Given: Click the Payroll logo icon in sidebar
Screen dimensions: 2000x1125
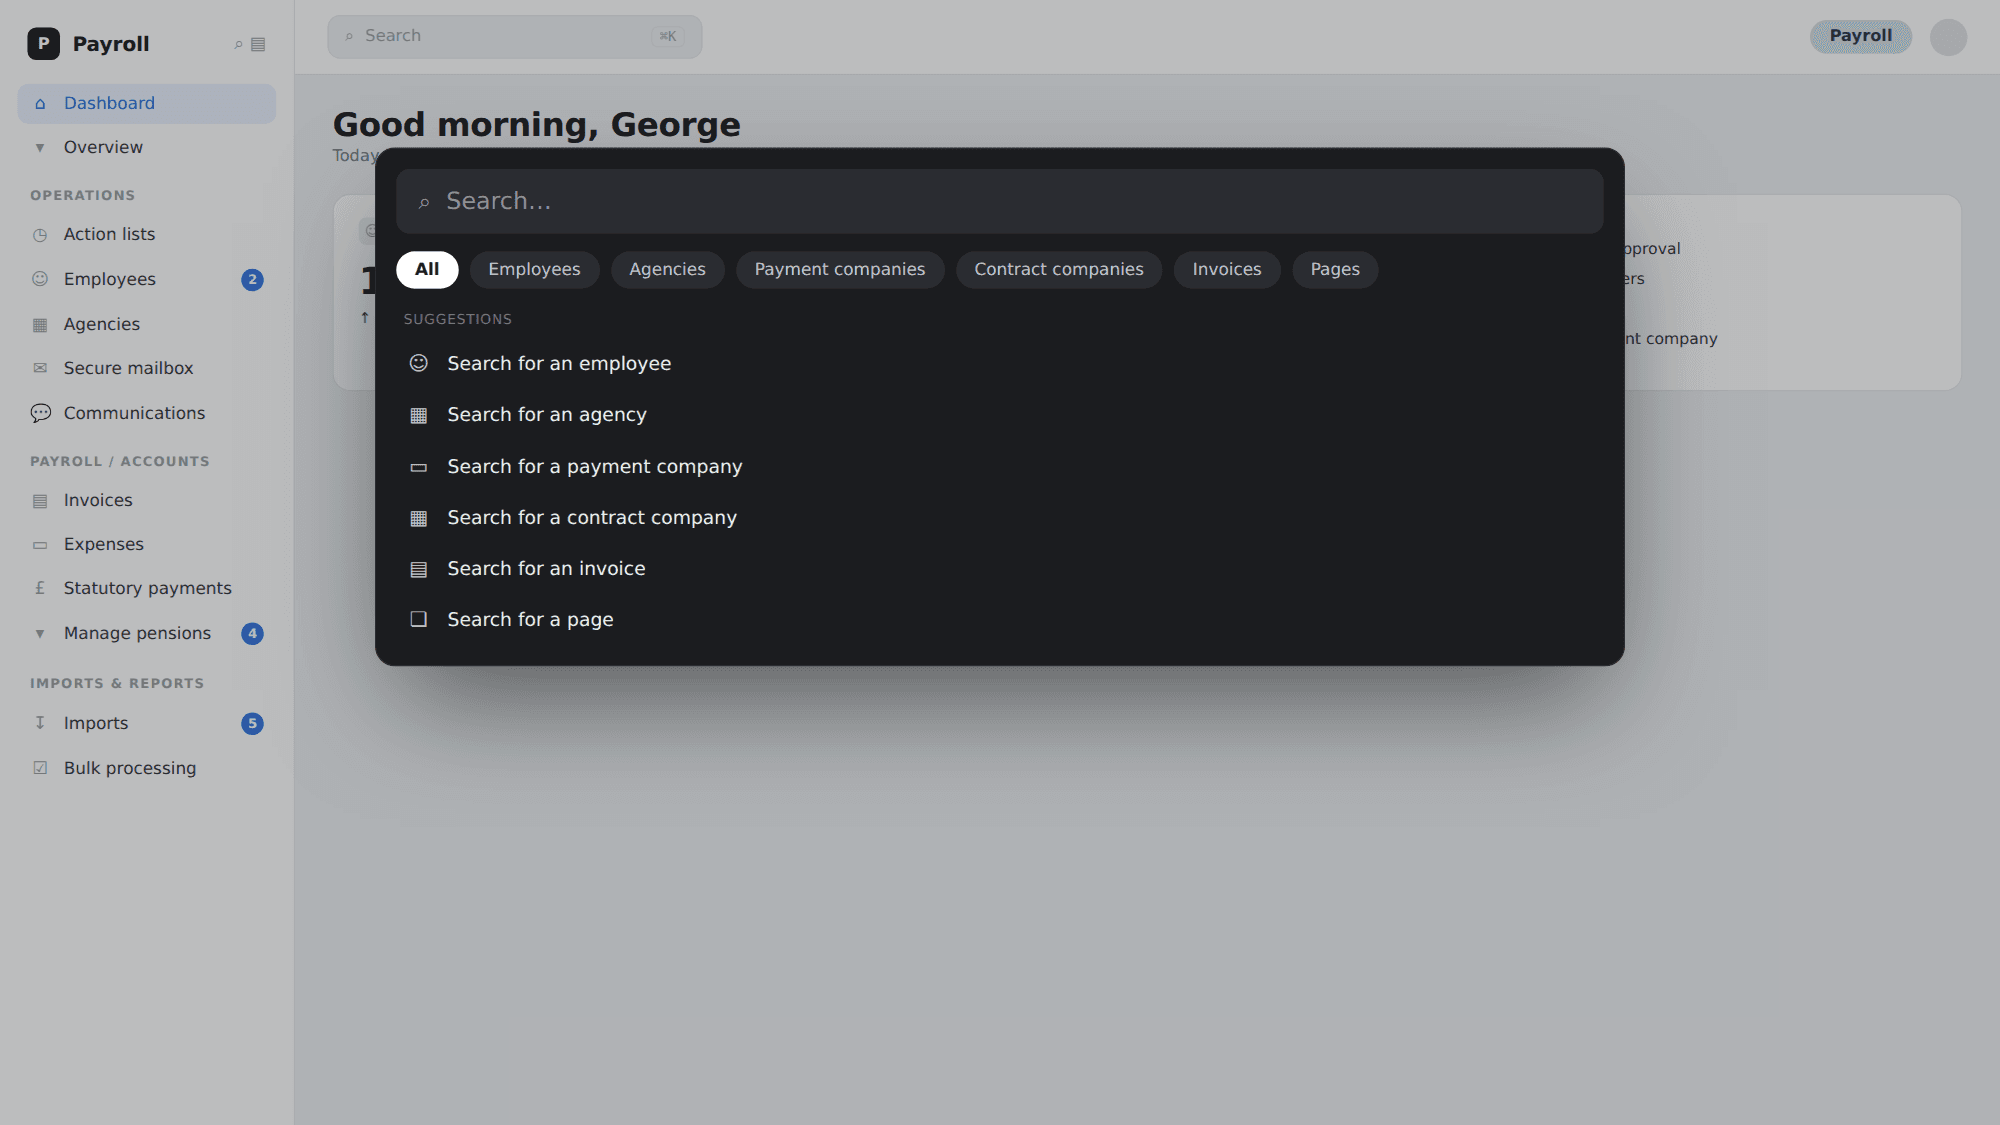Looking at the screenshot, I should click(x=43, y=44).
